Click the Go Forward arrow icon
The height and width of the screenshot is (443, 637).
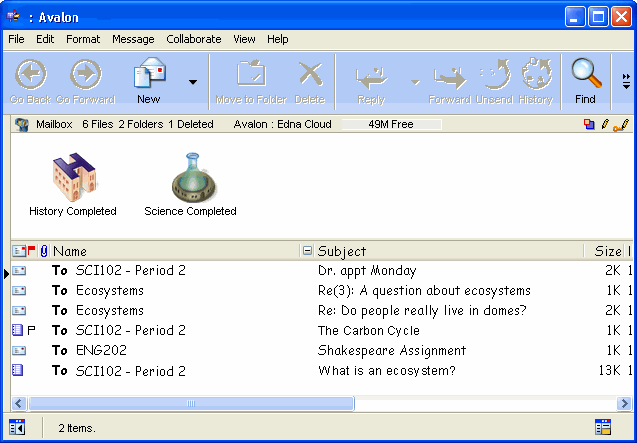pyautogui.click(x=85, y=75)
